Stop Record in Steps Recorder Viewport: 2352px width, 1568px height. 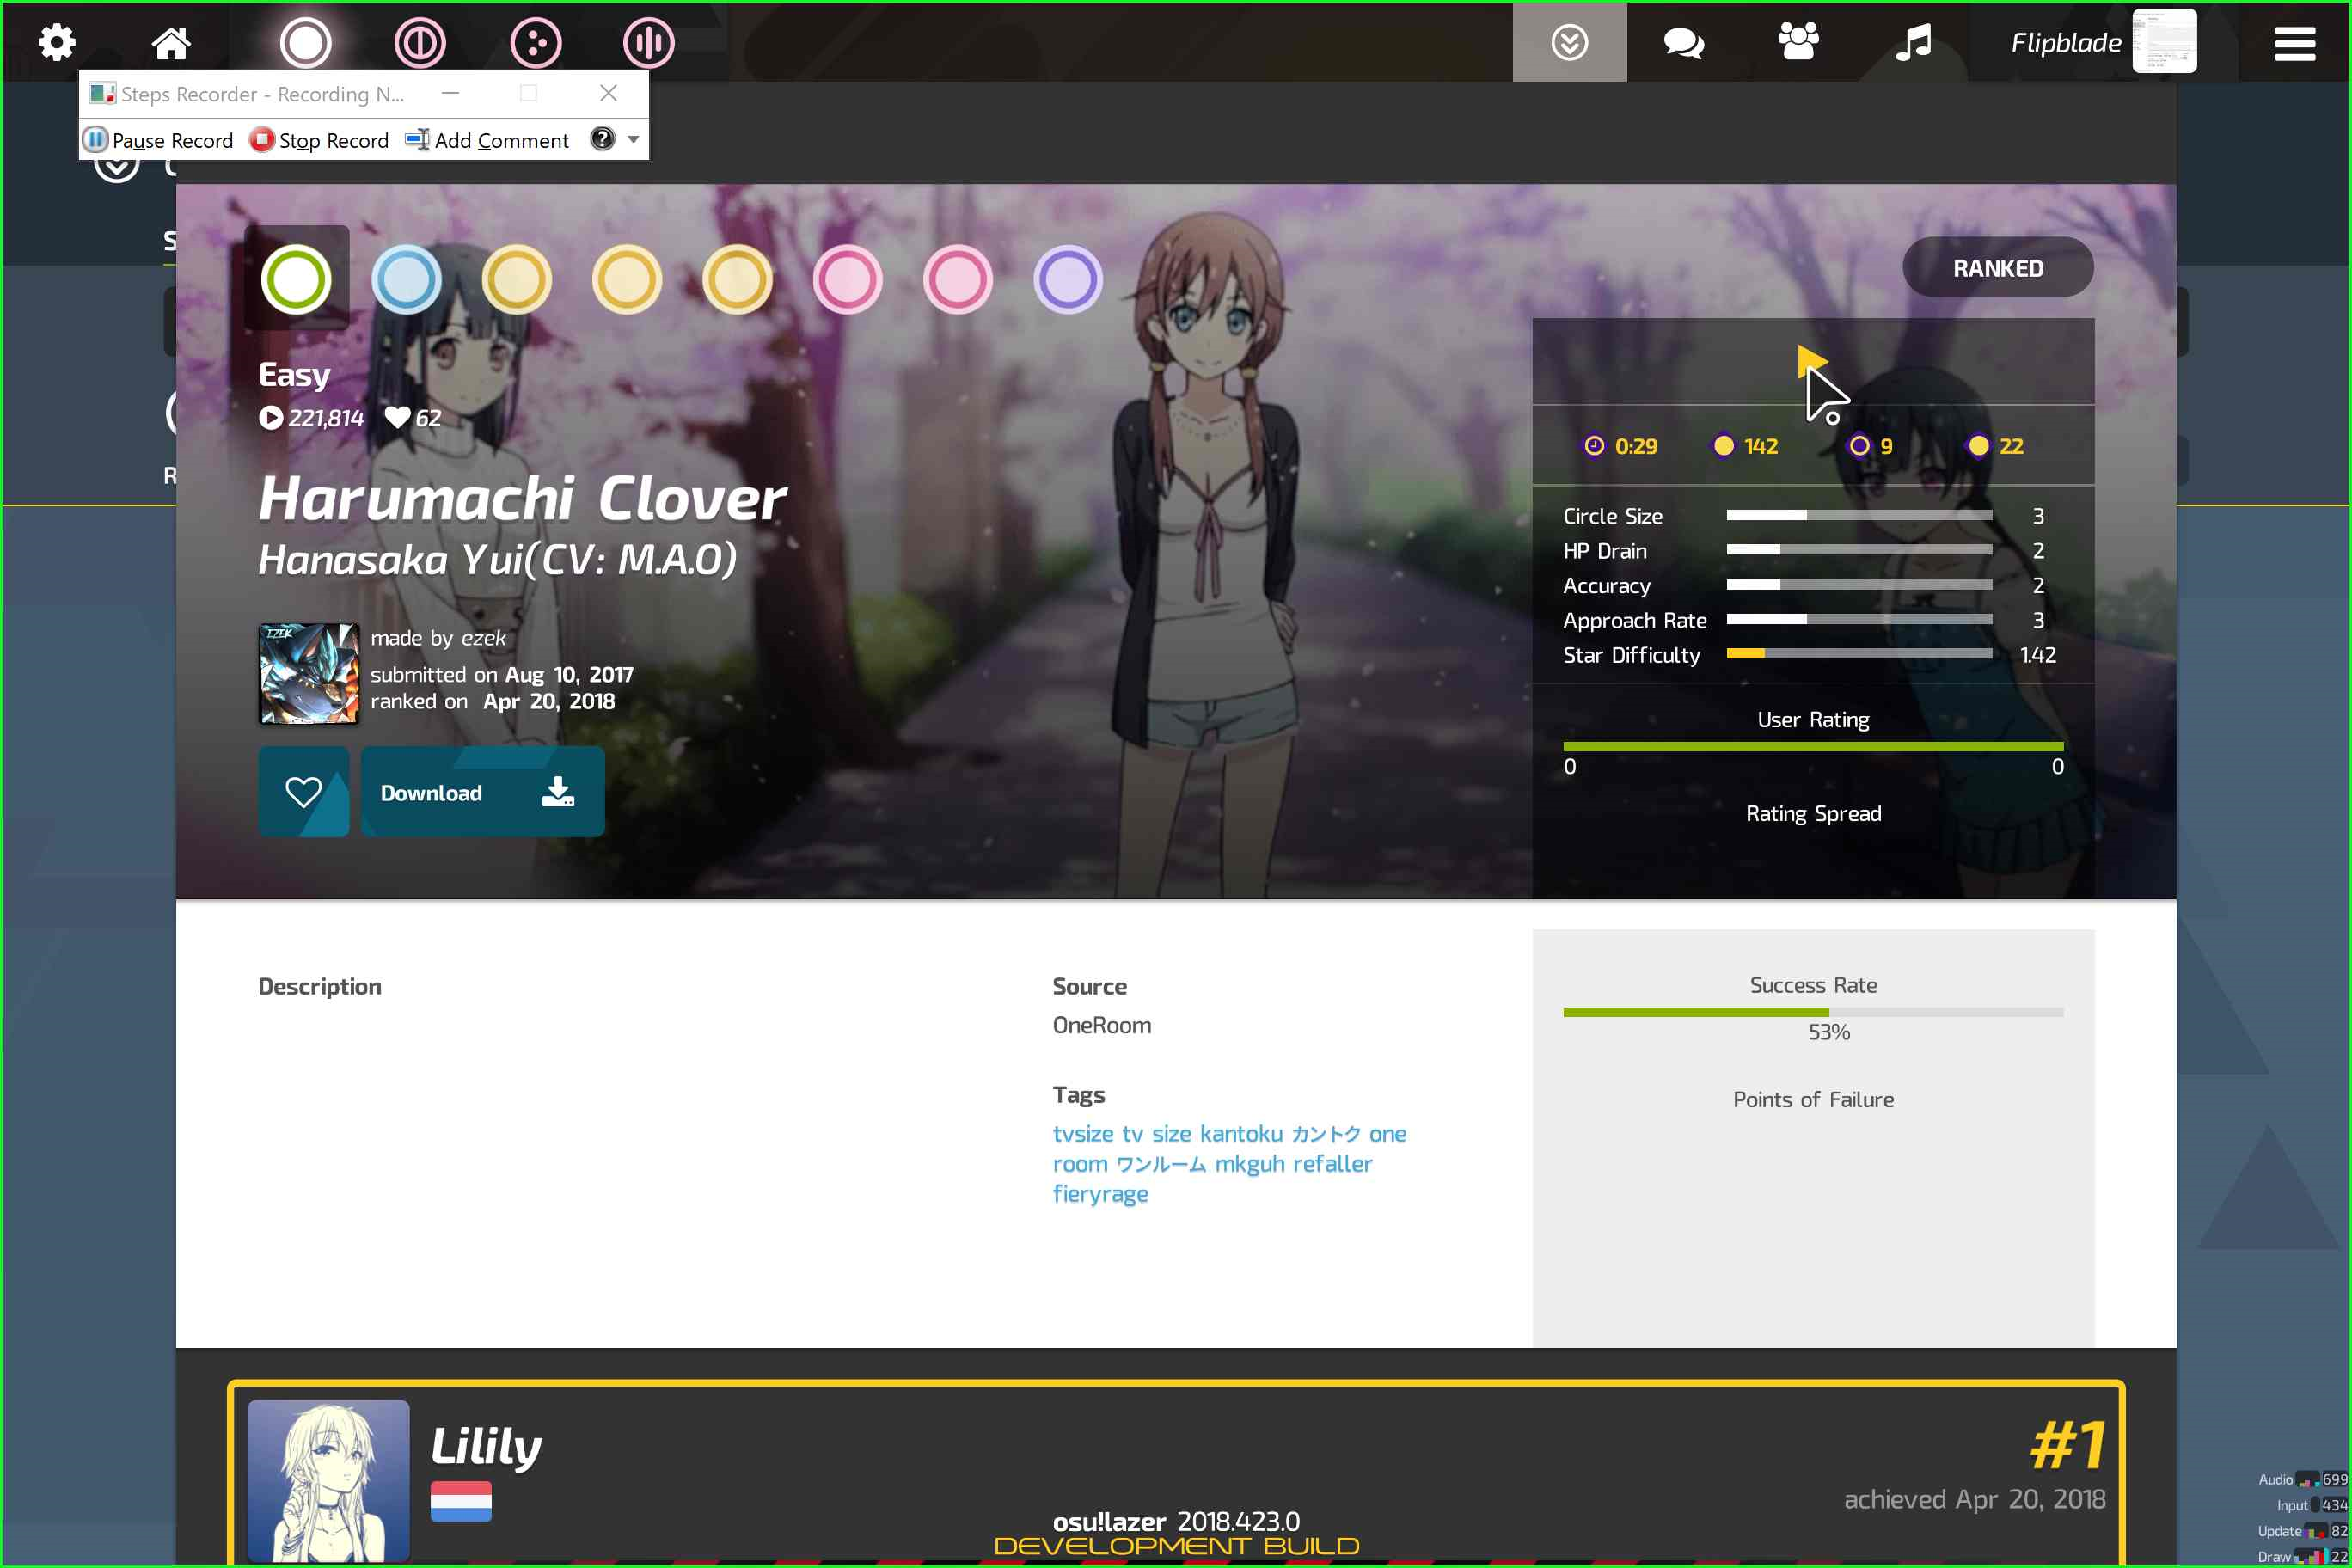click(x=320, y=139)
